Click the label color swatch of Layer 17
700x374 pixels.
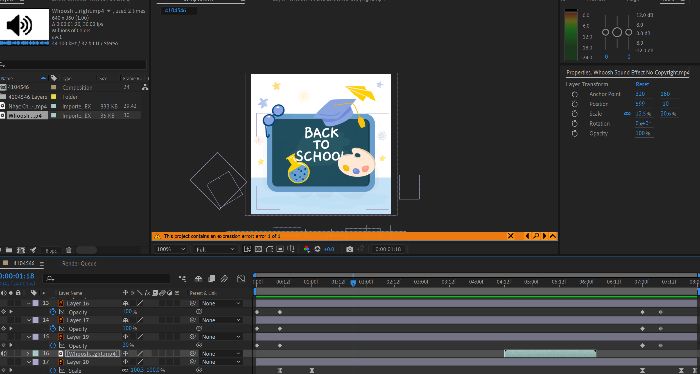point(36,320)
